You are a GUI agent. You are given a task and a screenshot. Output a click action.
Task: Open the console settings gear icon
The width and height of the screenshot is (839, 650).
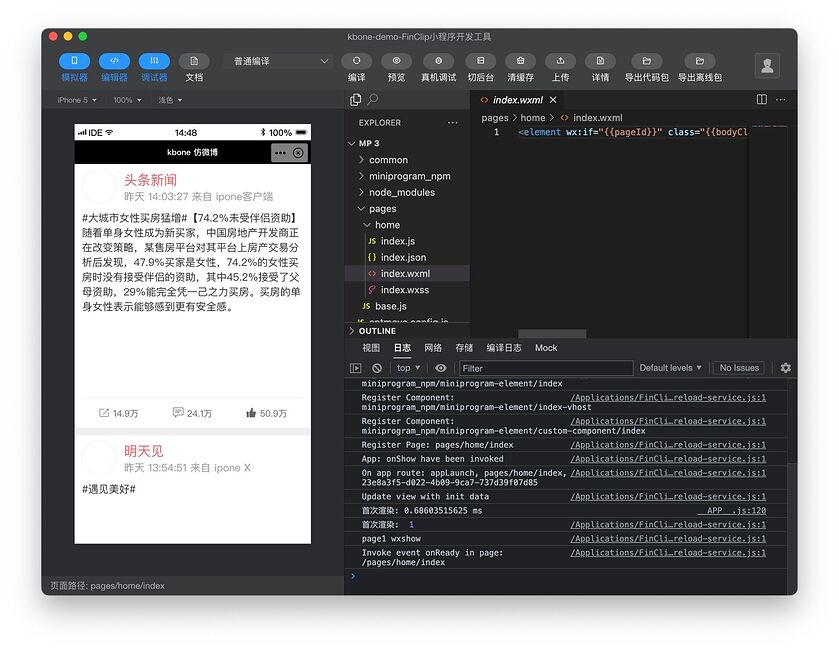click(785, 368)
